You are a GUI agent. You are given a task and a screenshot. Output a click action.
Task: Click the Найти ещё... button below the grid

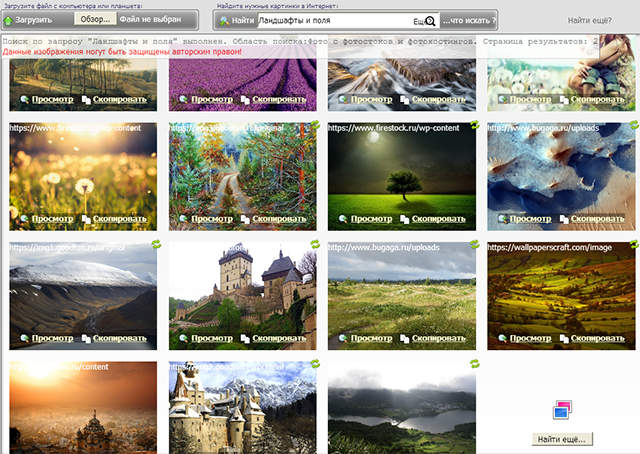(x=562, y=439)
